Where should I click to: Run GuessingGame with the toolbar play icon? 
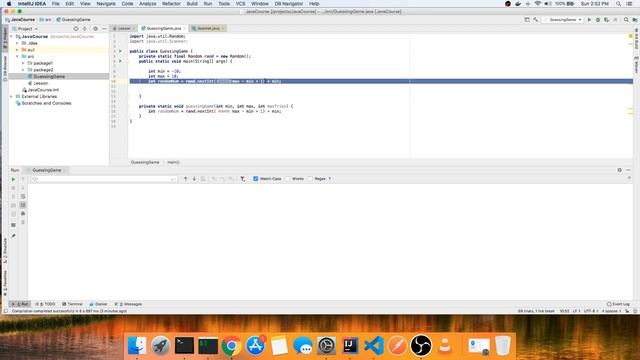click(589, 20)
